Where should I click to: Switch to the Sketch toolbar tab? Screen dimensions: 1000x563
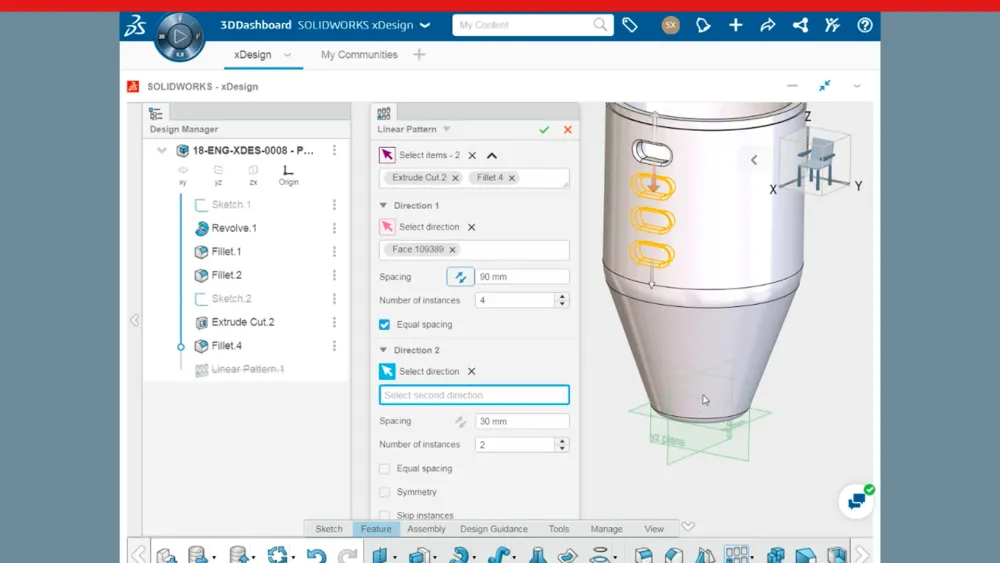point(328,529)
